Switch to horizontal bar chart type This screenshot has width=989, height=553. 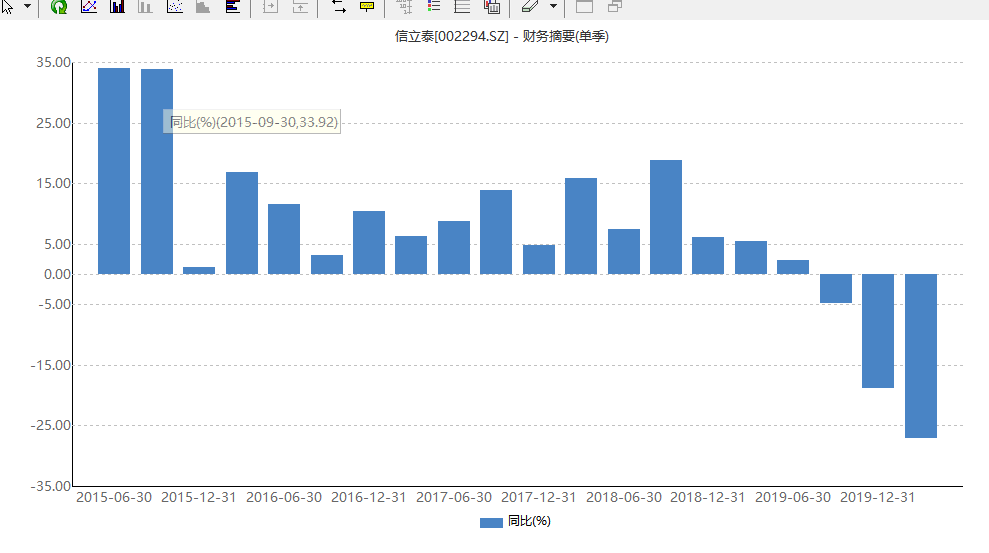233,6
